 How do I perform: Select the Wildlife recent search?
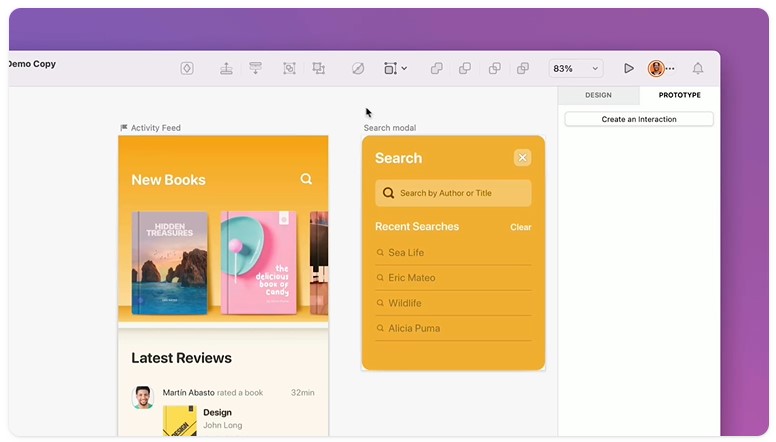pyautogui.click(x=453, y=303)
